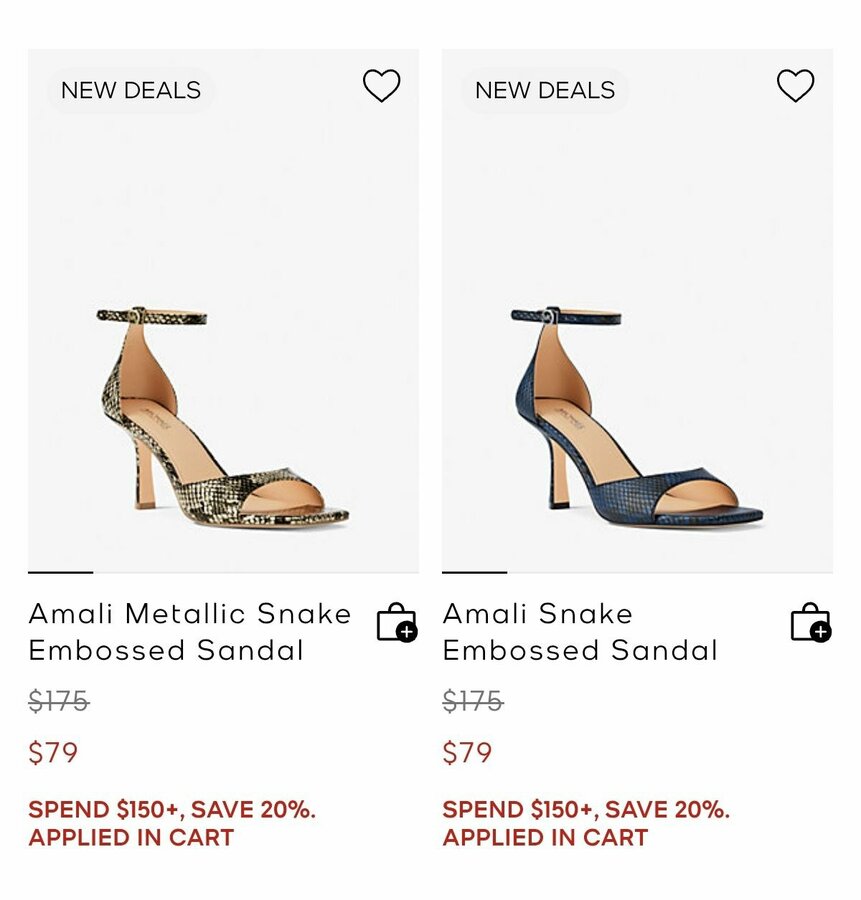Select the $79 sale price of the metallic sandal
This screenshot has width=861, height=900.
tap(53, 753)
